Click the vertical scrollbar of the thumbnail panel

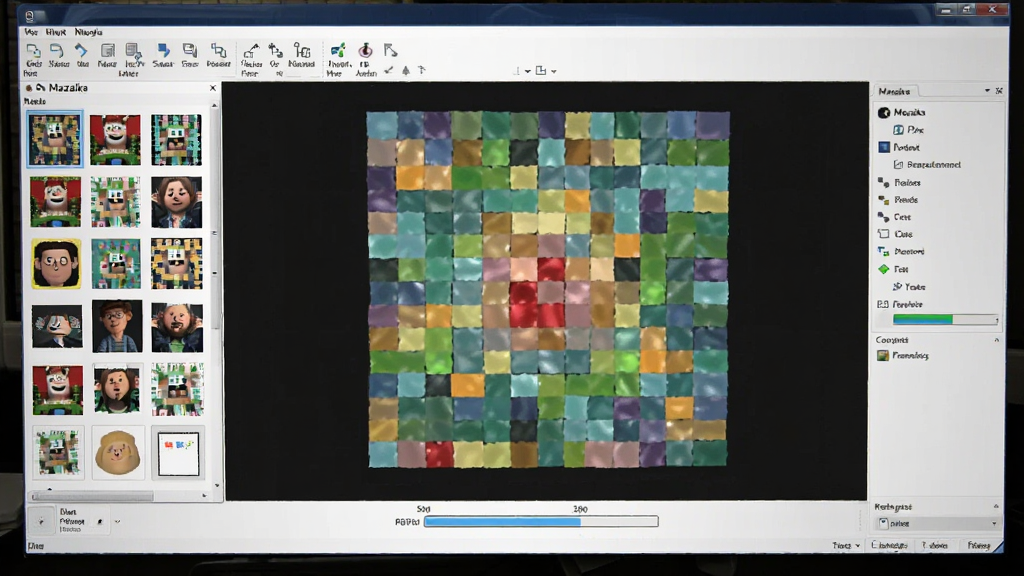pyautogui.click(x=215, y=295)
